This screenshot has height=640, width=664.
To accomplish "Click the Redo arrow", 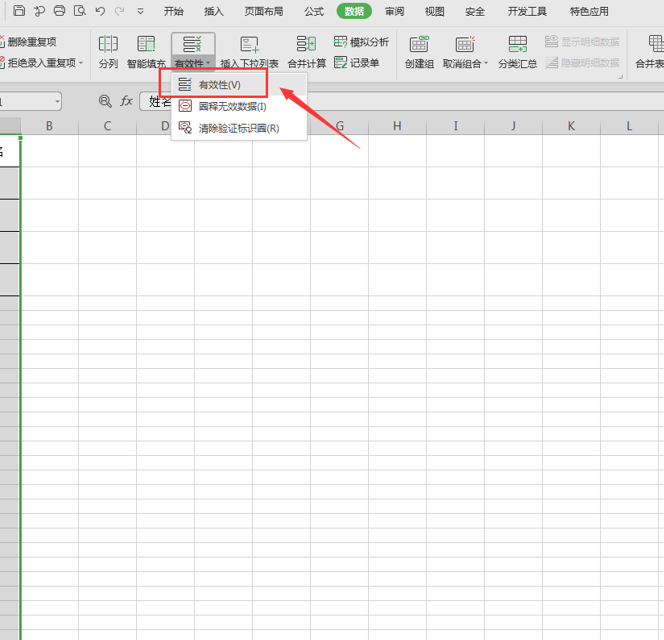I will point(120,11).
